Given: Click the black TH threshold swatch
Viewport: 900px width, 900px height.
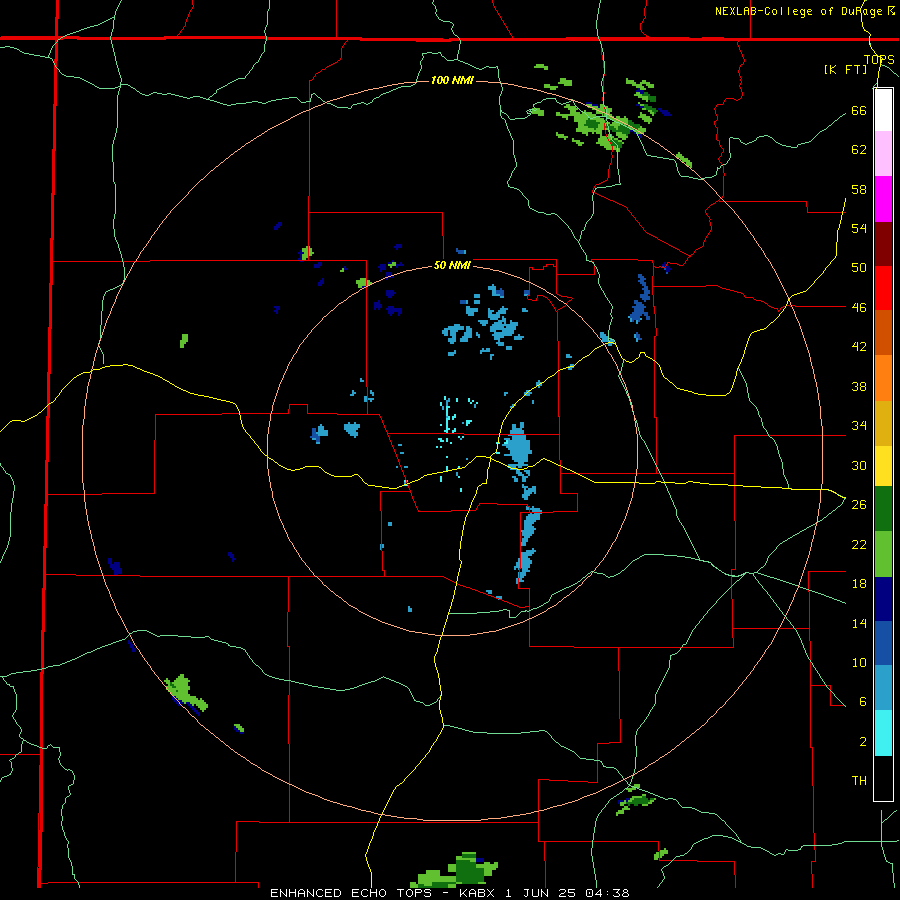Looking at the screenshot, I should (x=883, y=778).
